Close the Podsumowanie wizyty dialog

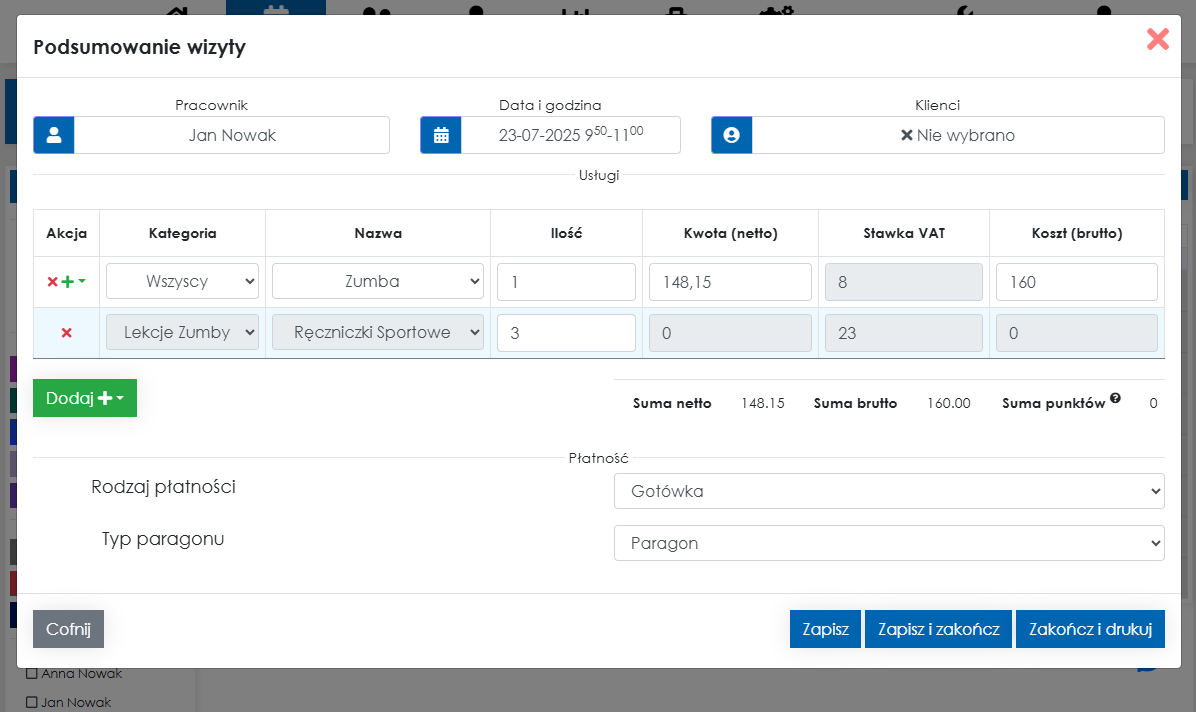[1157, 40]
